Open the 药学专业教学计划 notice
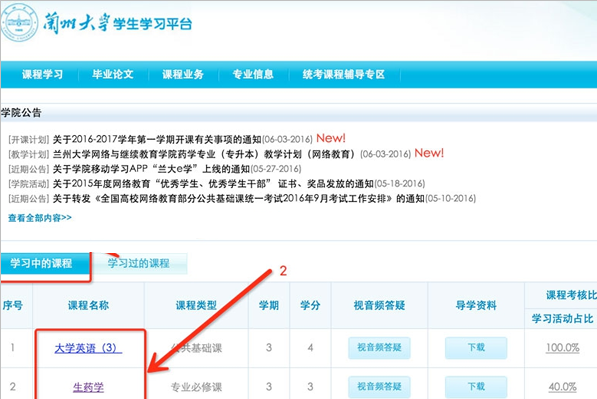Image resolution: width=597 pixels, height=399 pixels. pyautogui.click(x=205, y=154)
